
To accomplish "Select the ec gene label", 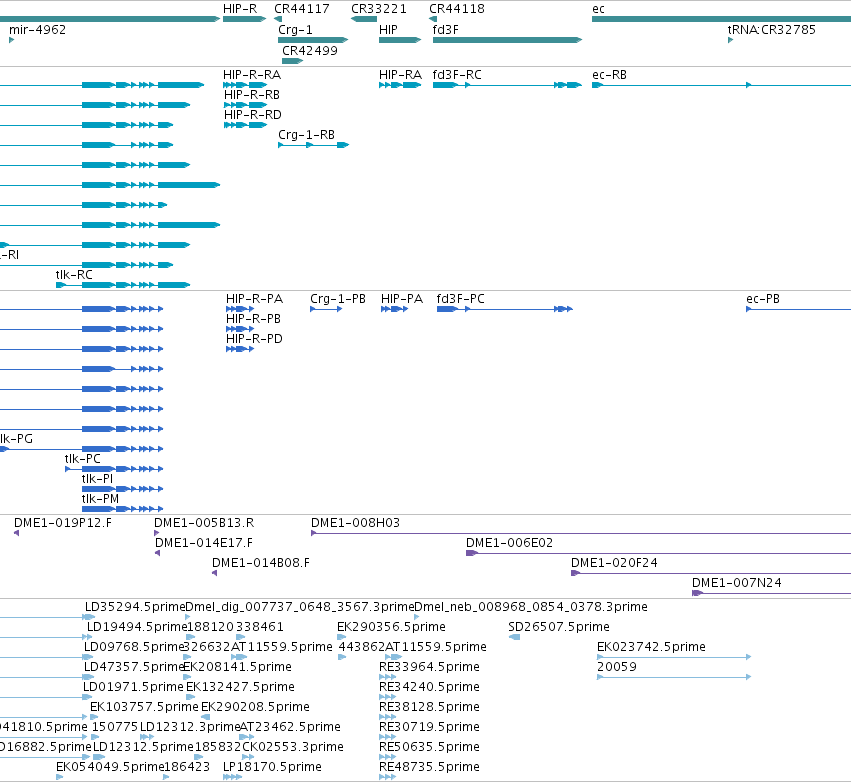I will point(598,9).
